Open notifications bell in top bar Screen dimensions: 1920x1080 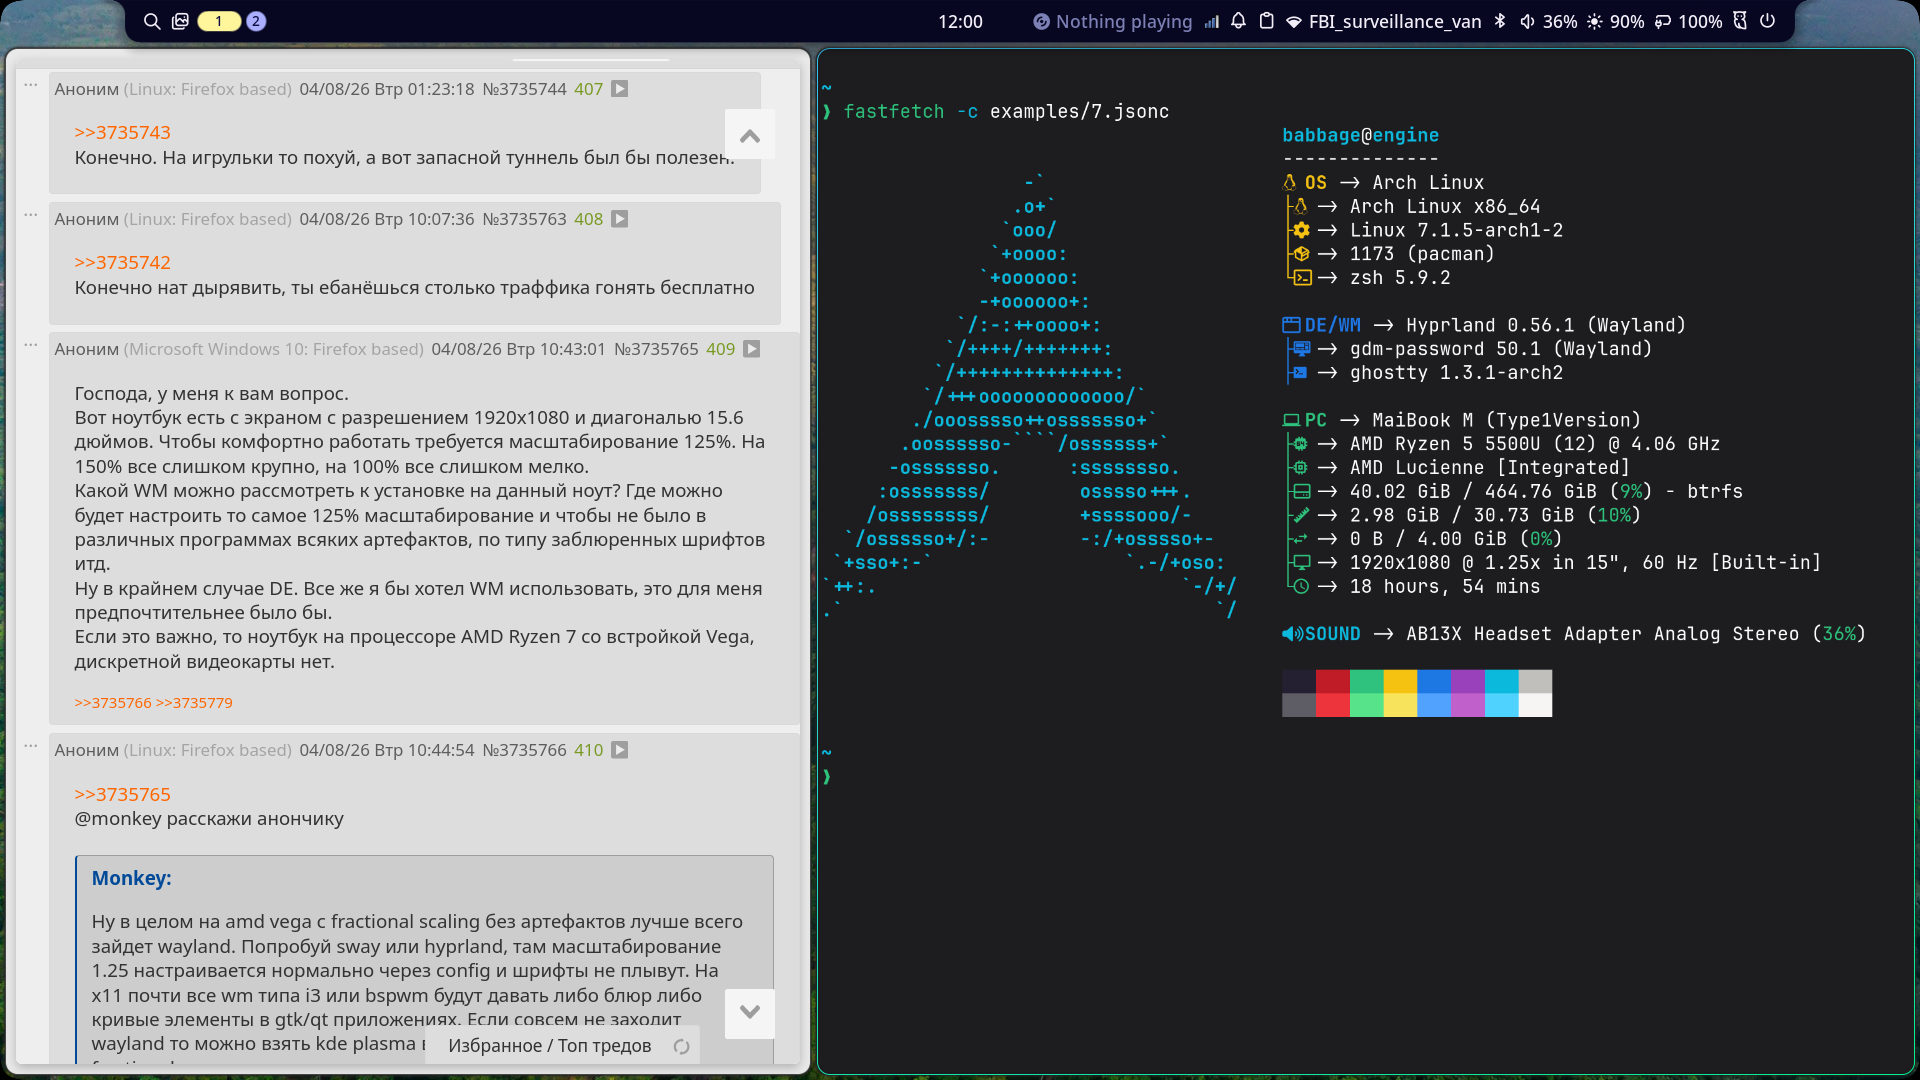[x=1238, y=21]
